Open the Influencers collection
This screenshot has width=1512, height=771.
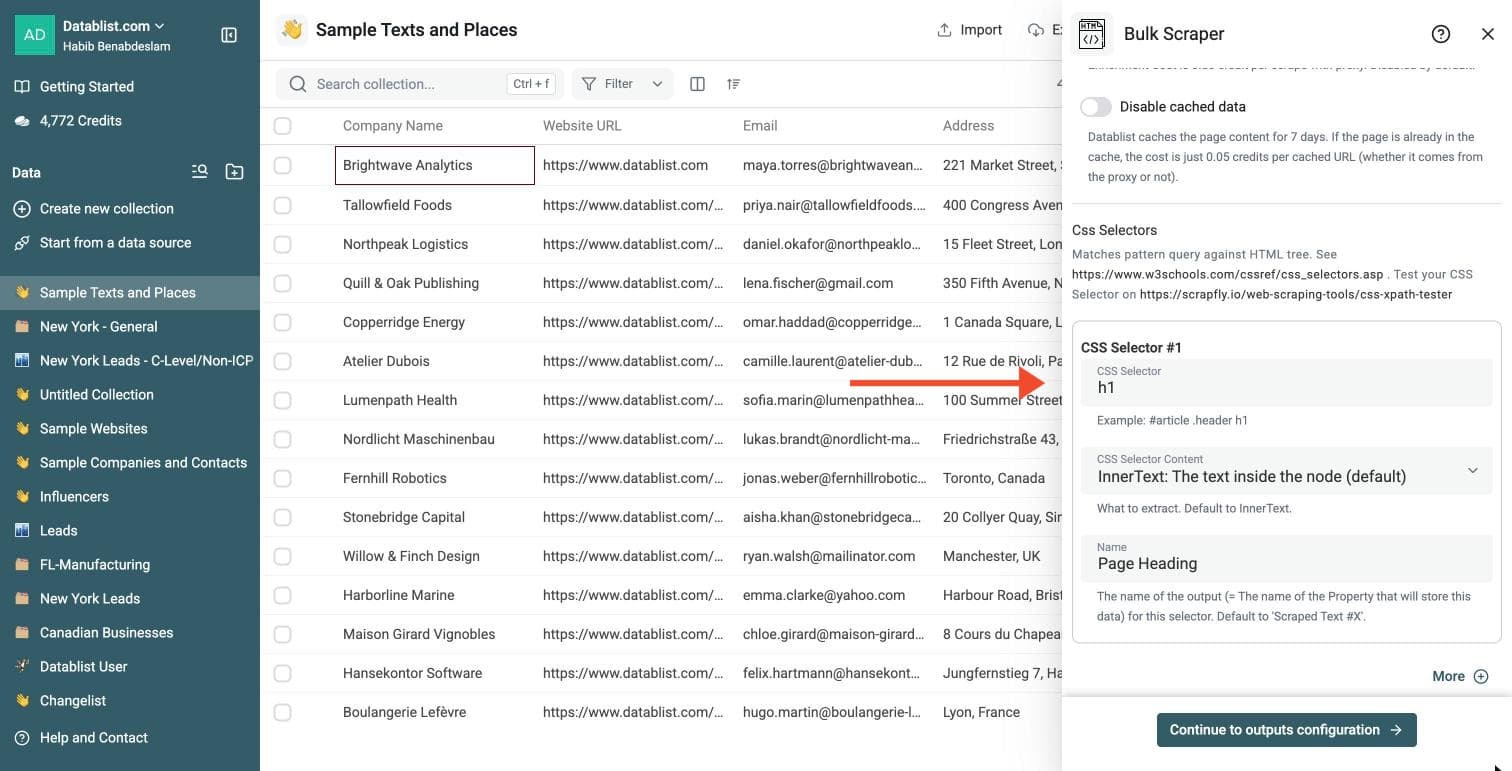(130, 497)
